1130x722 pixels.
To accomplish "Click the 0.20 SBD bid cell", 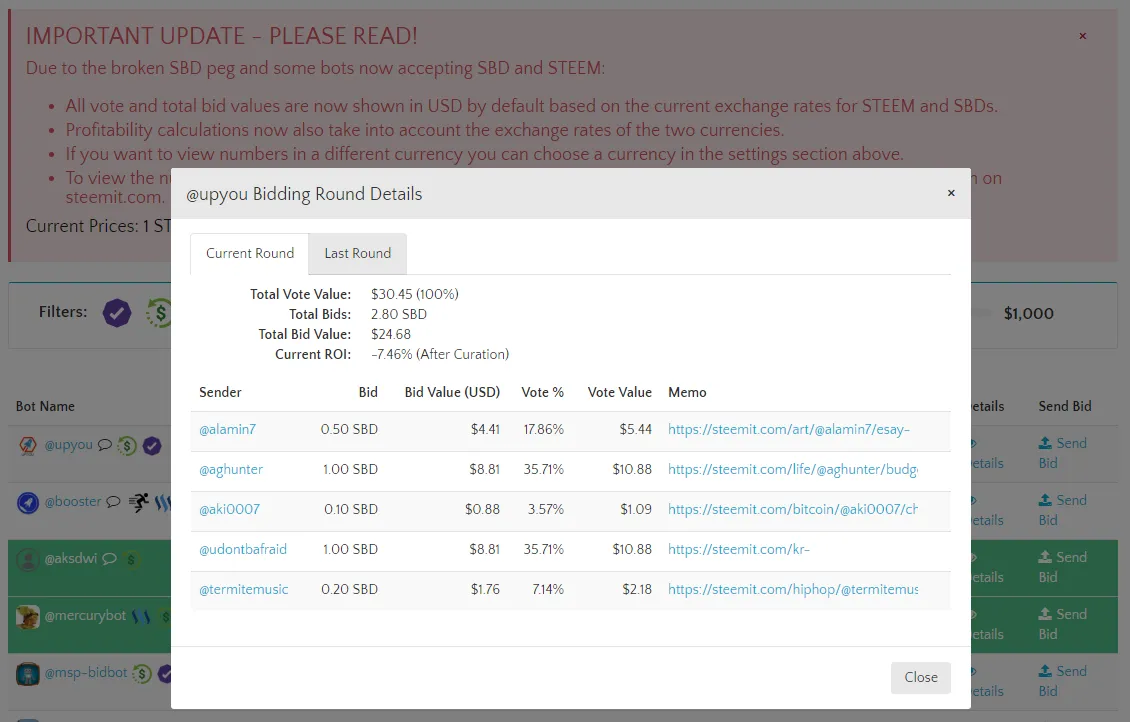I will click(x=349, y=589).
